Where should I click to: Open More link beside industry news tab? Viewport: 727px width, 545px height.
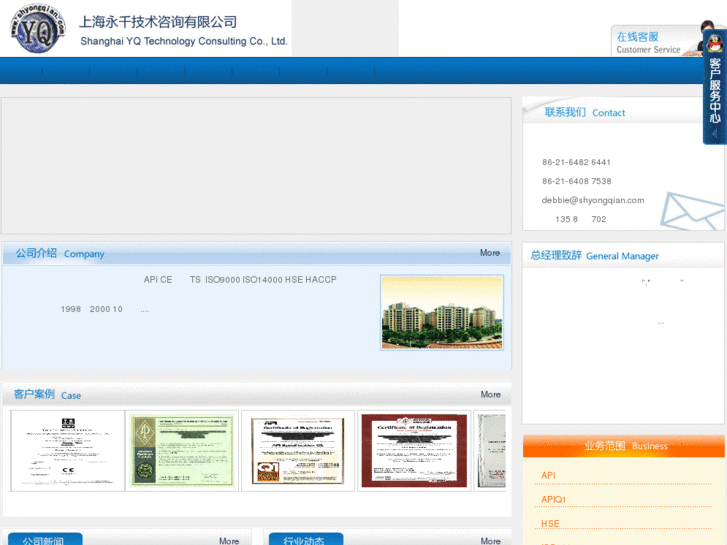491,541
